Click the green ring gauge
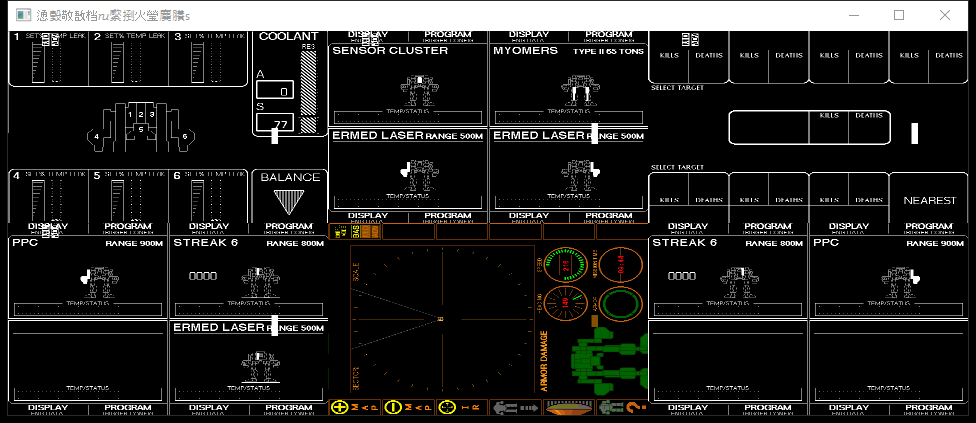 point(621,304)
